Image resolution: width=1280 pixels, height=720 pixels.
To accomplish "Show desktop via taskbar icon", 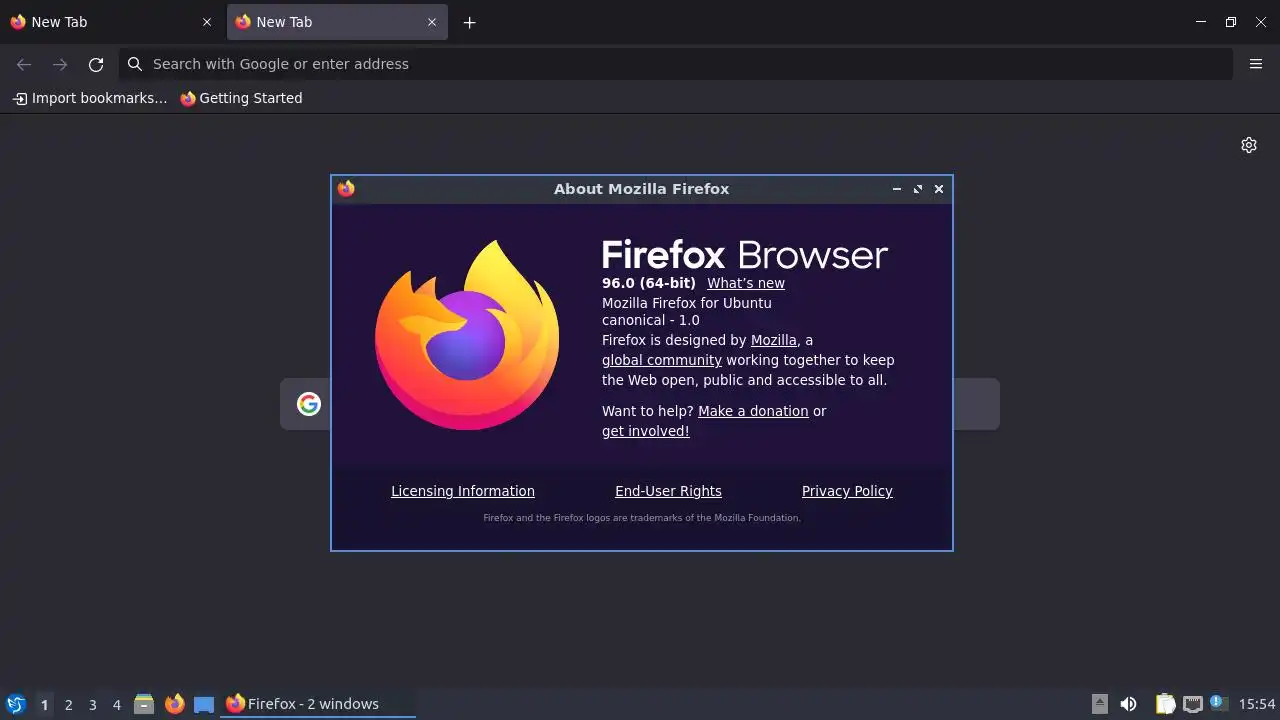I will click(x=204, y=704).
